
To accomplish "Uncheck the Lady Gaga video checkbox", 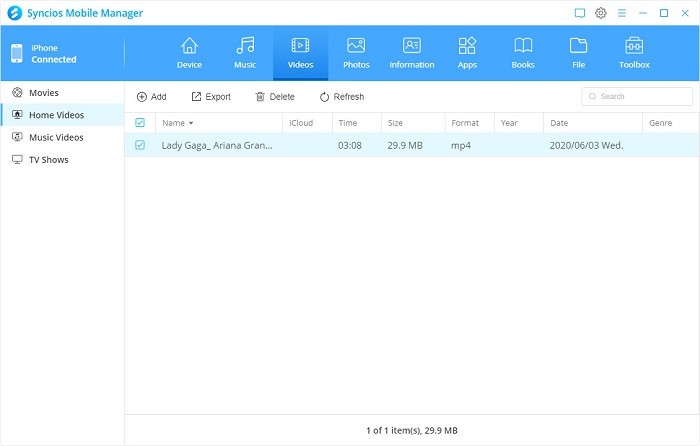I will pos(140,145).
